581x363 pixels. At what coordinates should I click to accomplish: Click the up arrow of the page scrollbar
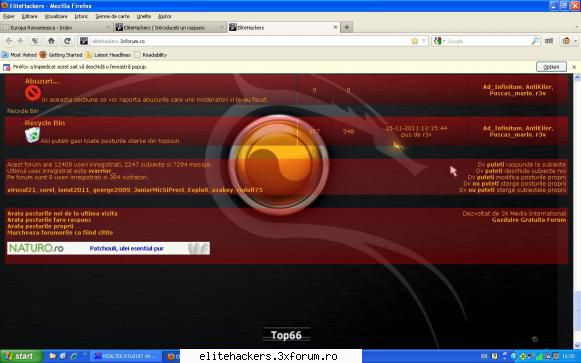577,77
